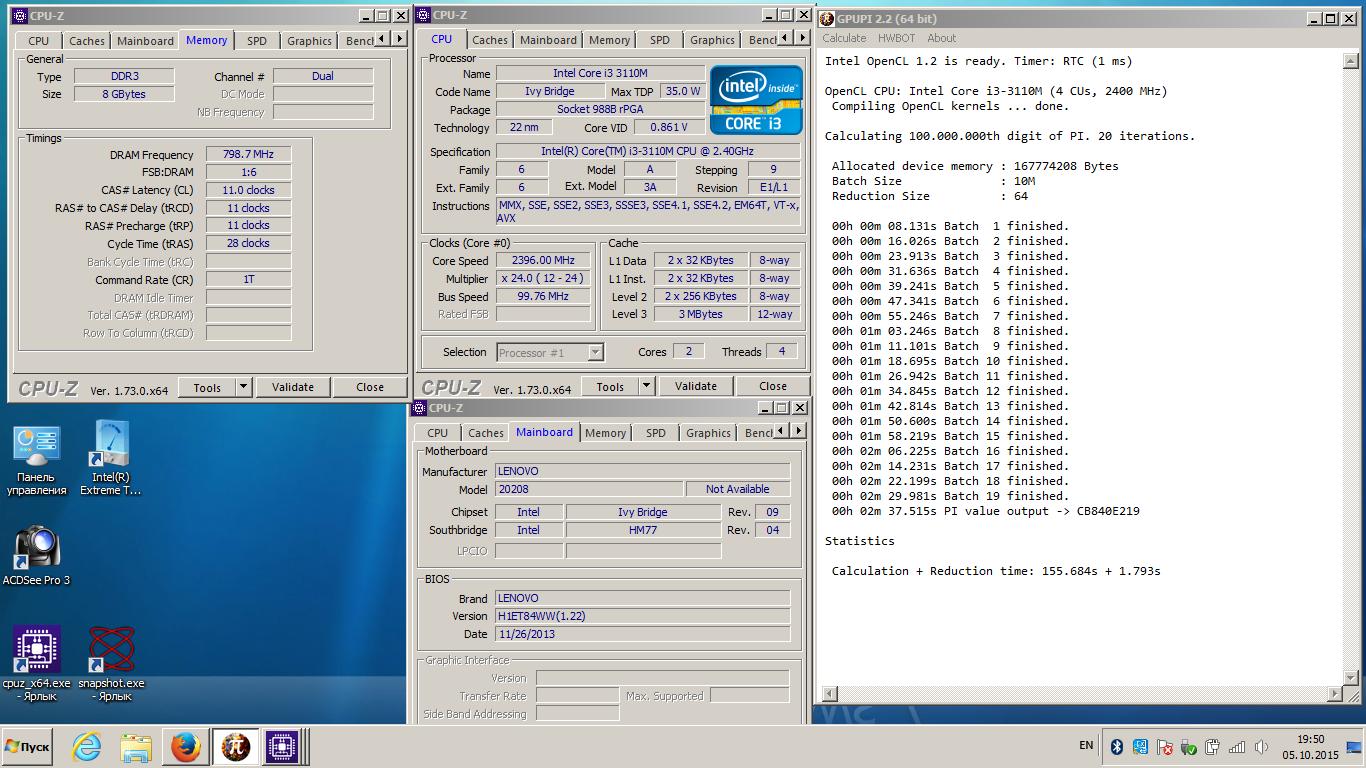Click GPUPI horizontal scrollbar left arrow
Screen dimensions: 1366x768
pos(828,694)
